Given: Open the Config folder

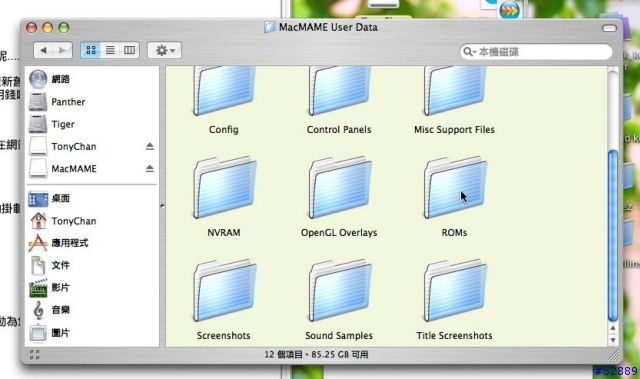Looking at the screenshot, I should click(224, 91).
